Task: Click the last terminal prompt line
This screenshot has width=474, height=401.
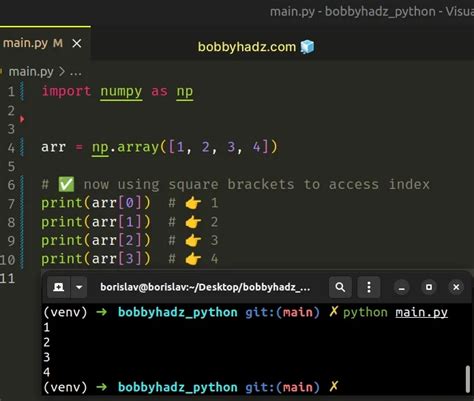Action: click(191, 387)
